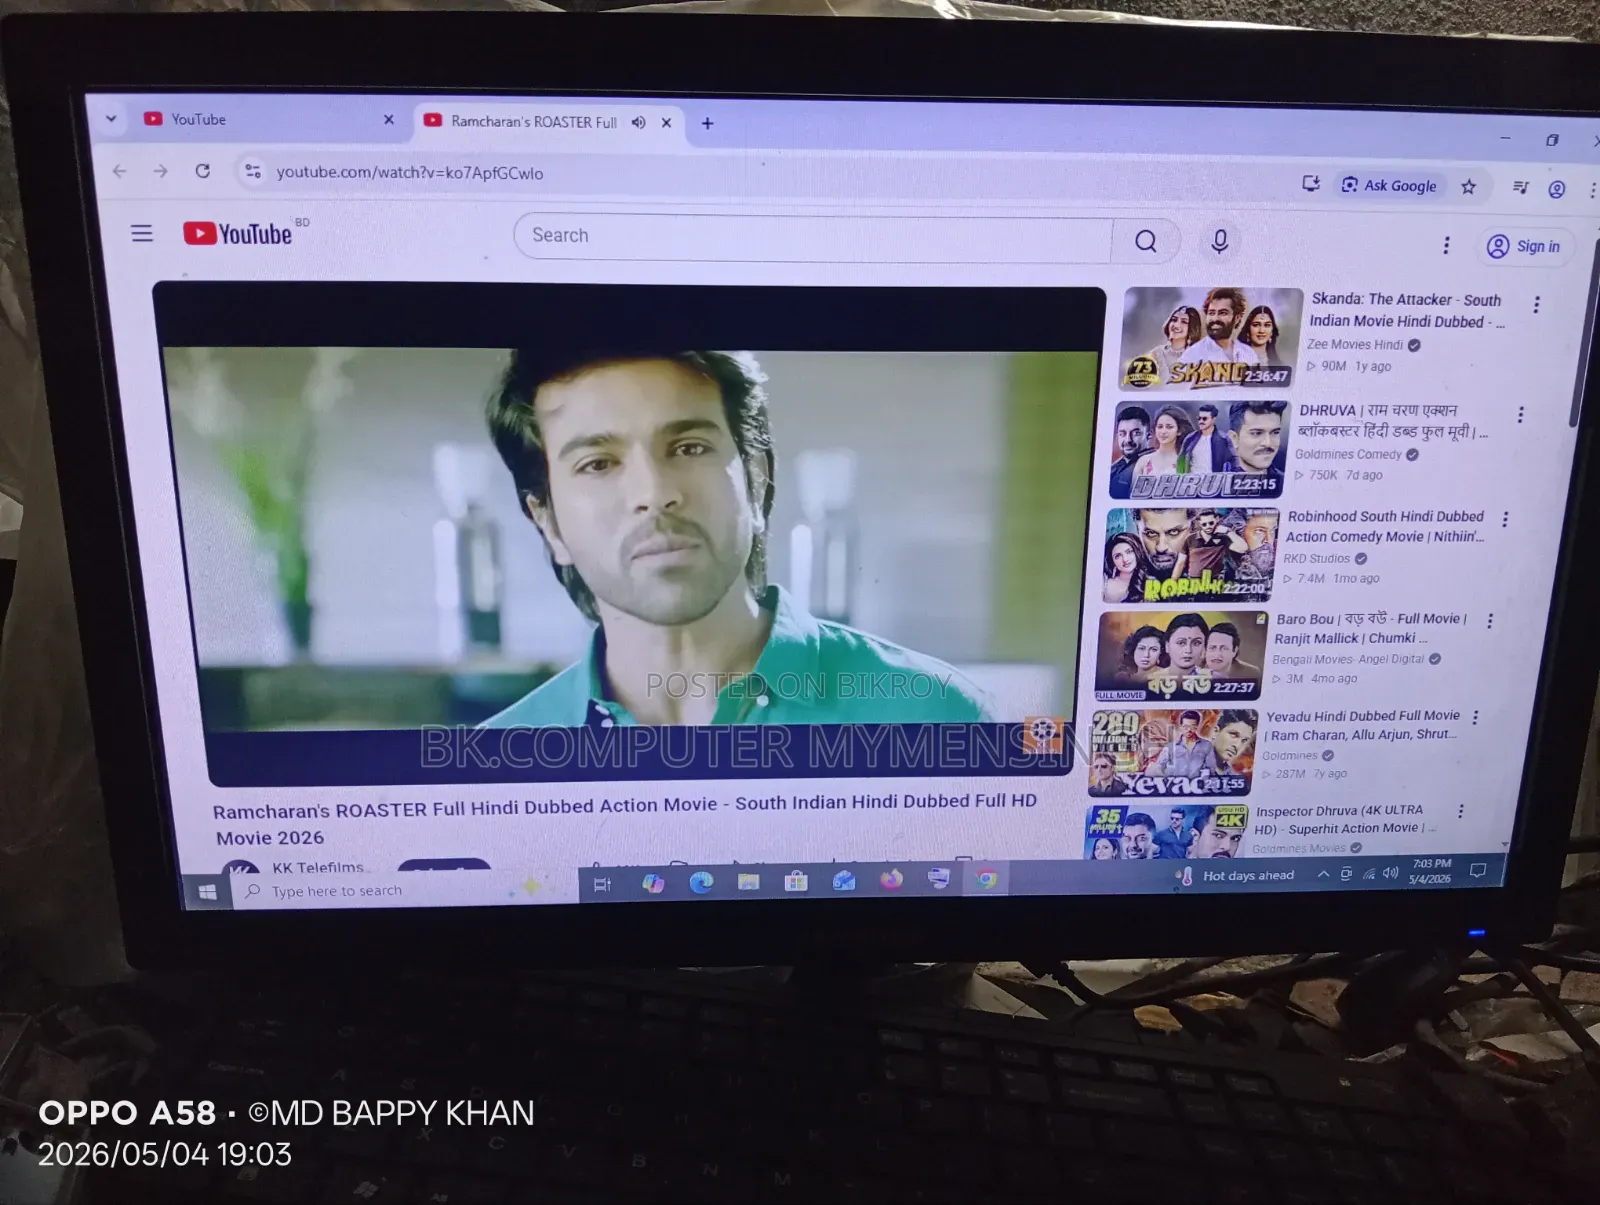Select Chrome on the taskbar
Screen dimensions: 1600x1205
(x=987, y=879)
